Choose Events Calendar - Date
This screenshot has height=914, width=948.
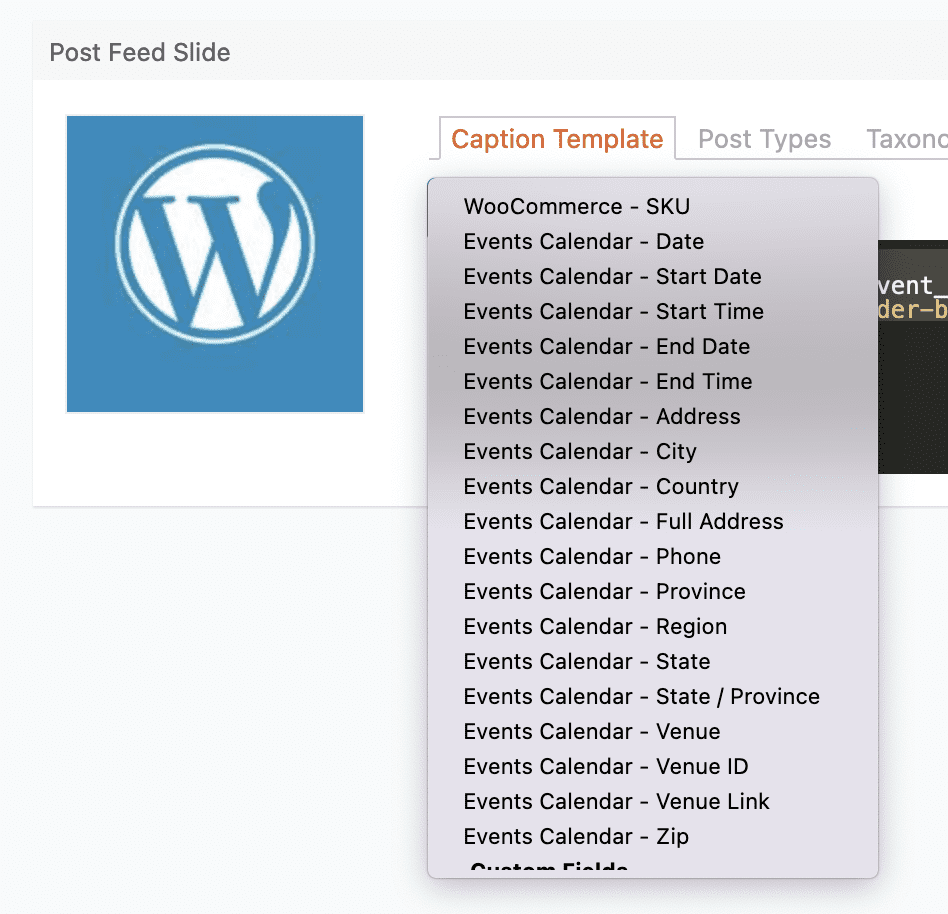click(652, 242)
